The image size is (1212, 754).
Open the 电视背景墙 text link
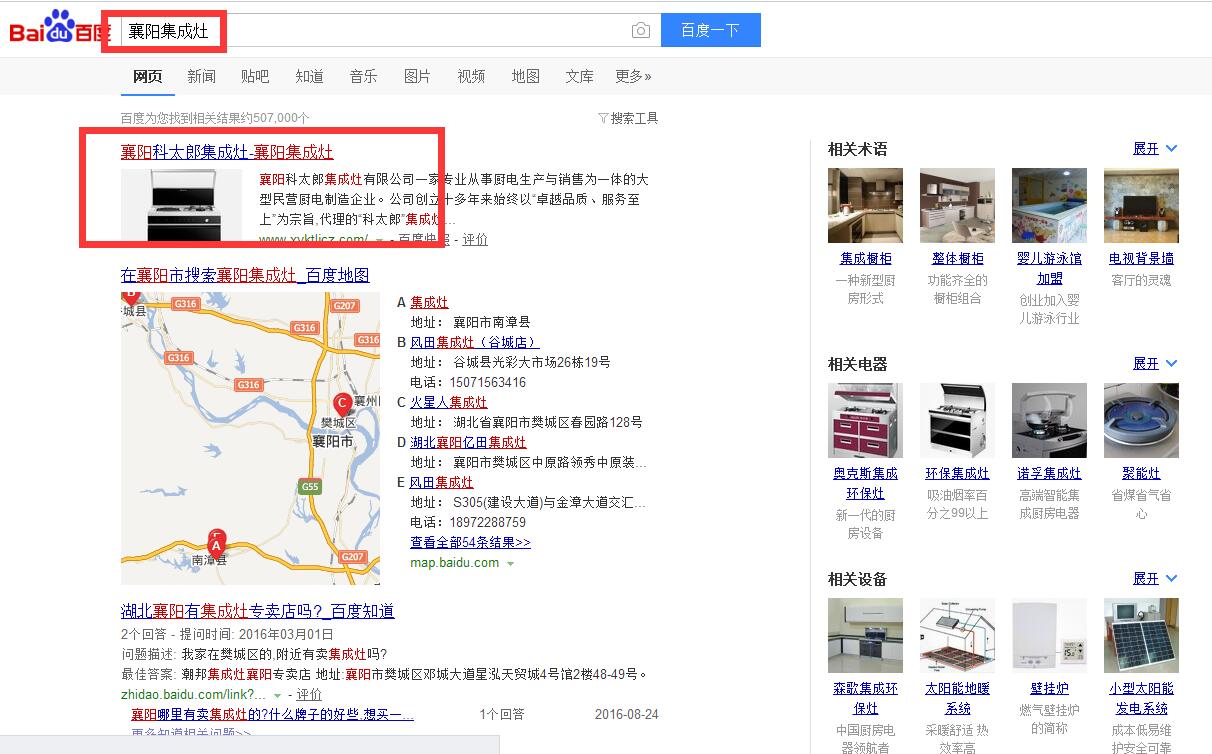point(1142,258)
